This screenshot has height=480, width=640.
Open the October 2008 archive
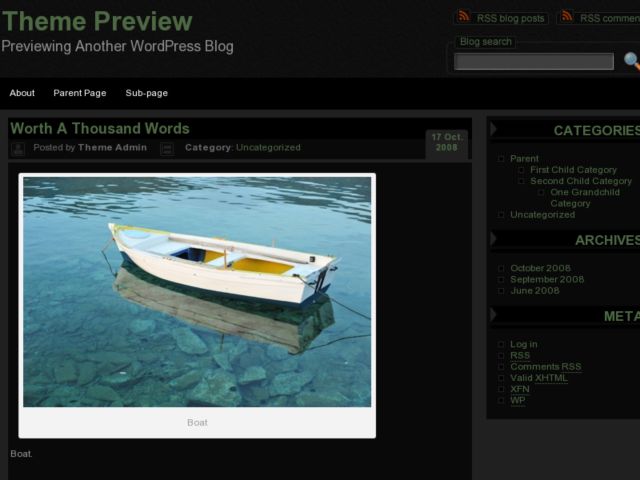[x=540, y=268]
